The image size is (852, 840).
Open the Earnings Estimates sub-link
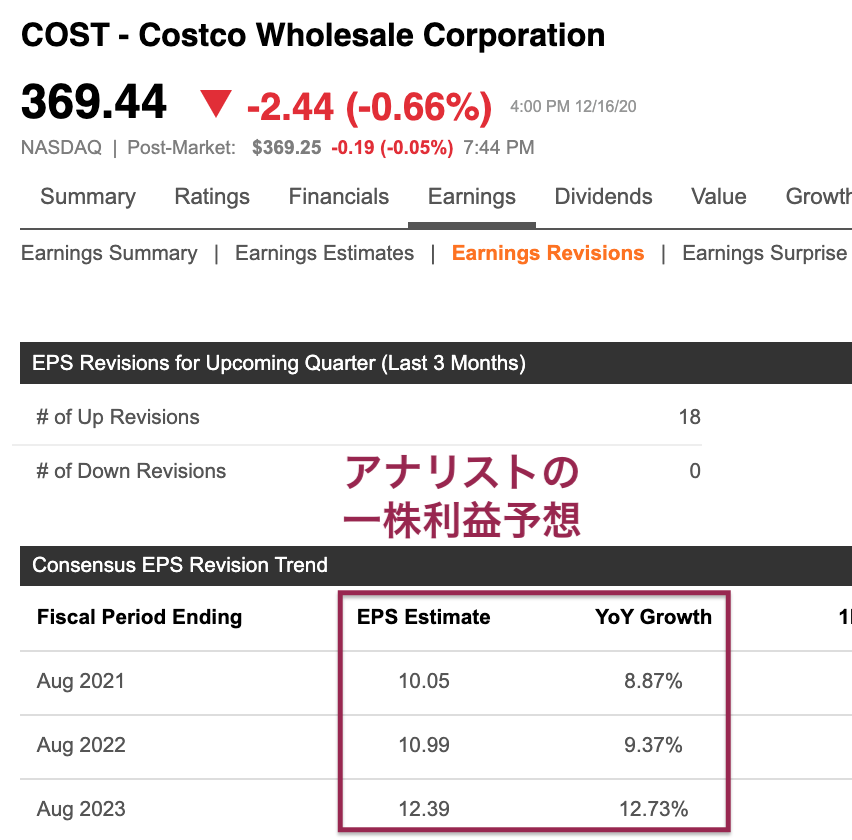(324, 253)
